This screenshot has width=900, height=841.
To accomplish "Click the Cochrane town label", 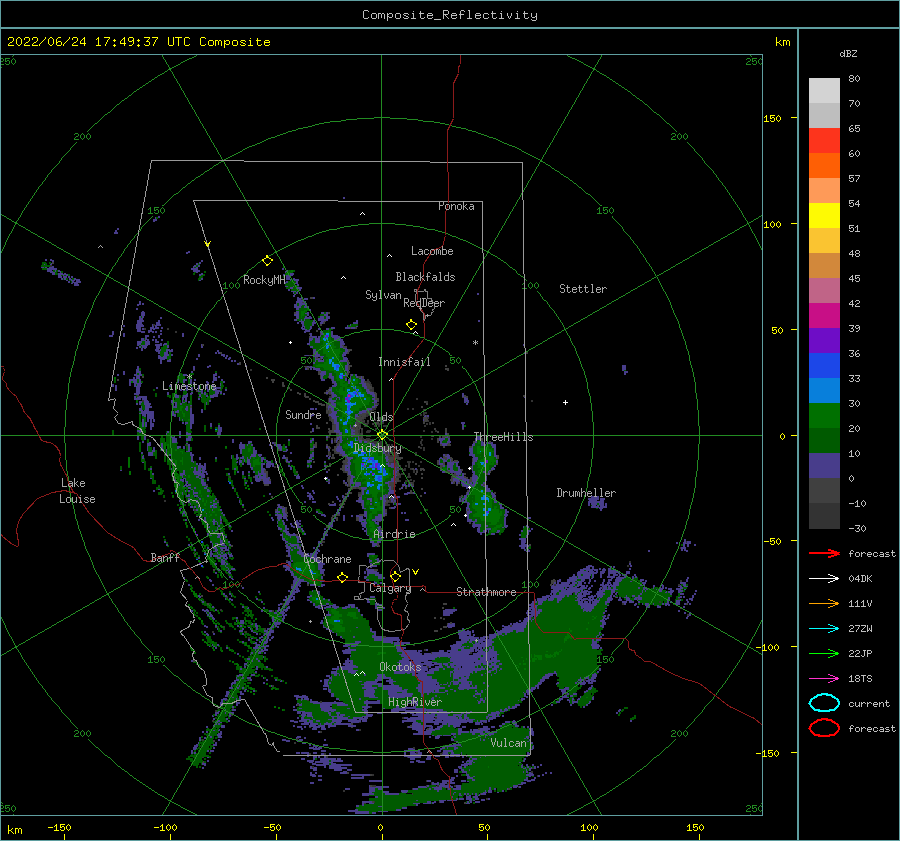I will coord(327,559).
